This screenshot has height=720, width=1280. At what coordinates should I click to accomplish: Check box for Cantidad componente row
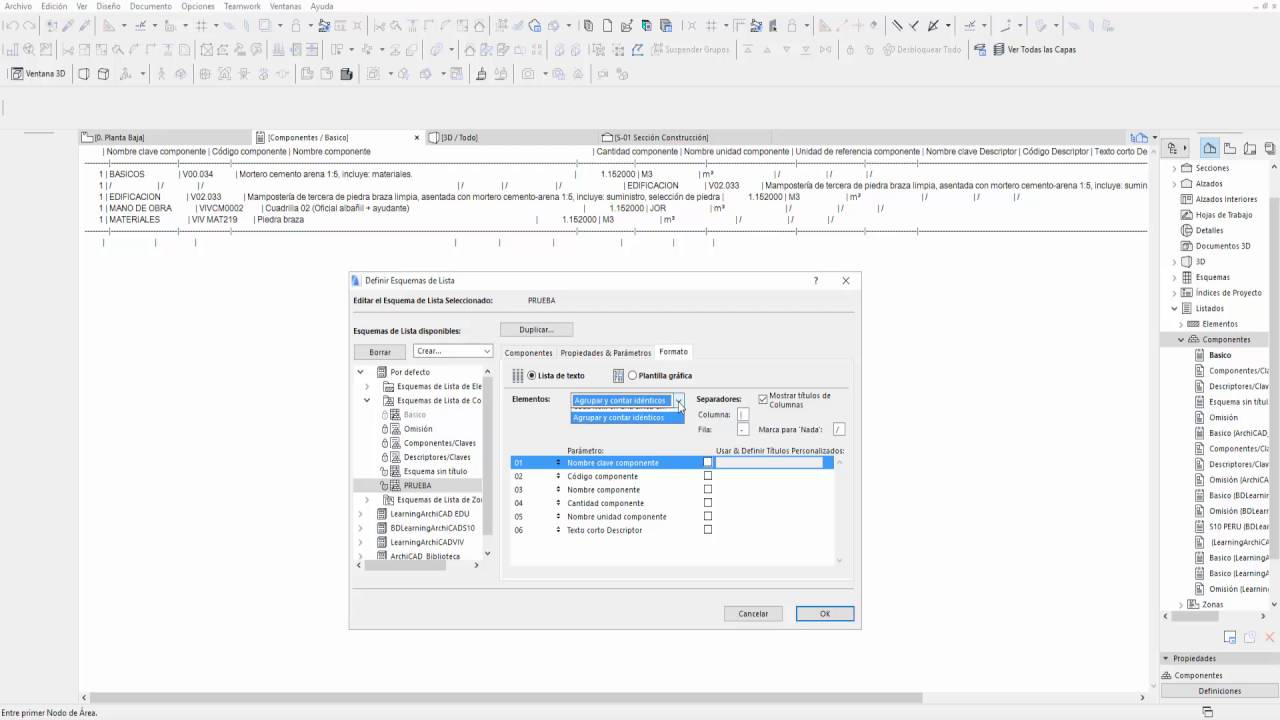(708, 503)
